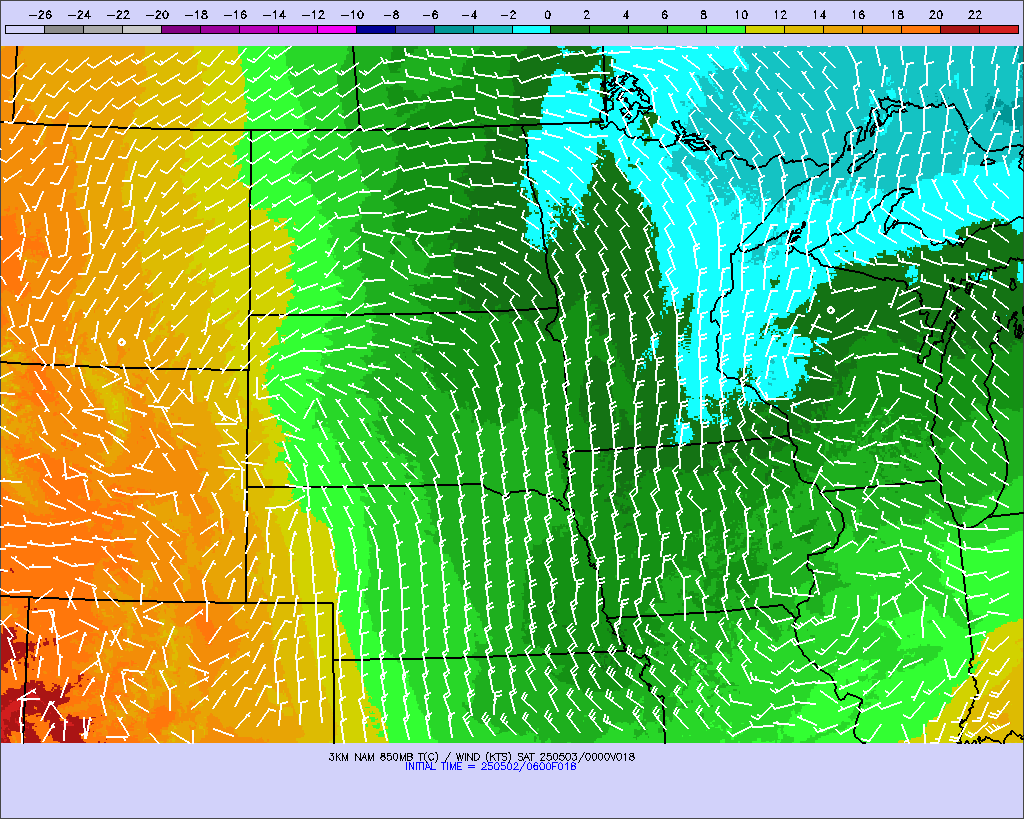Click the "-8" legend label

391,14
